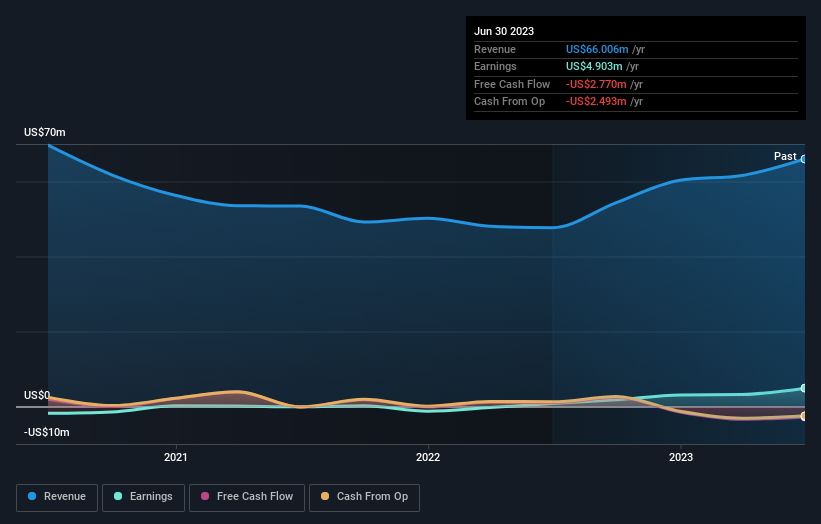
Task: Toggle the Cash From Op legend button
Action: coord(364,497)
